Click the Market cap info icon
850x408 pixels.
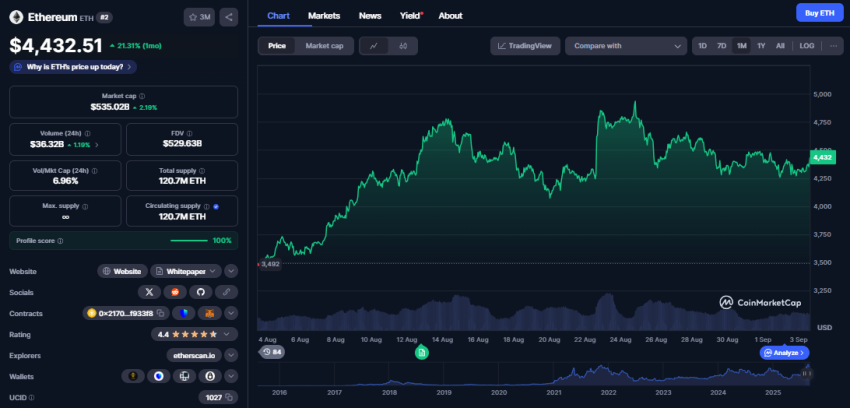pyautogui.click(x=142, y=96)
